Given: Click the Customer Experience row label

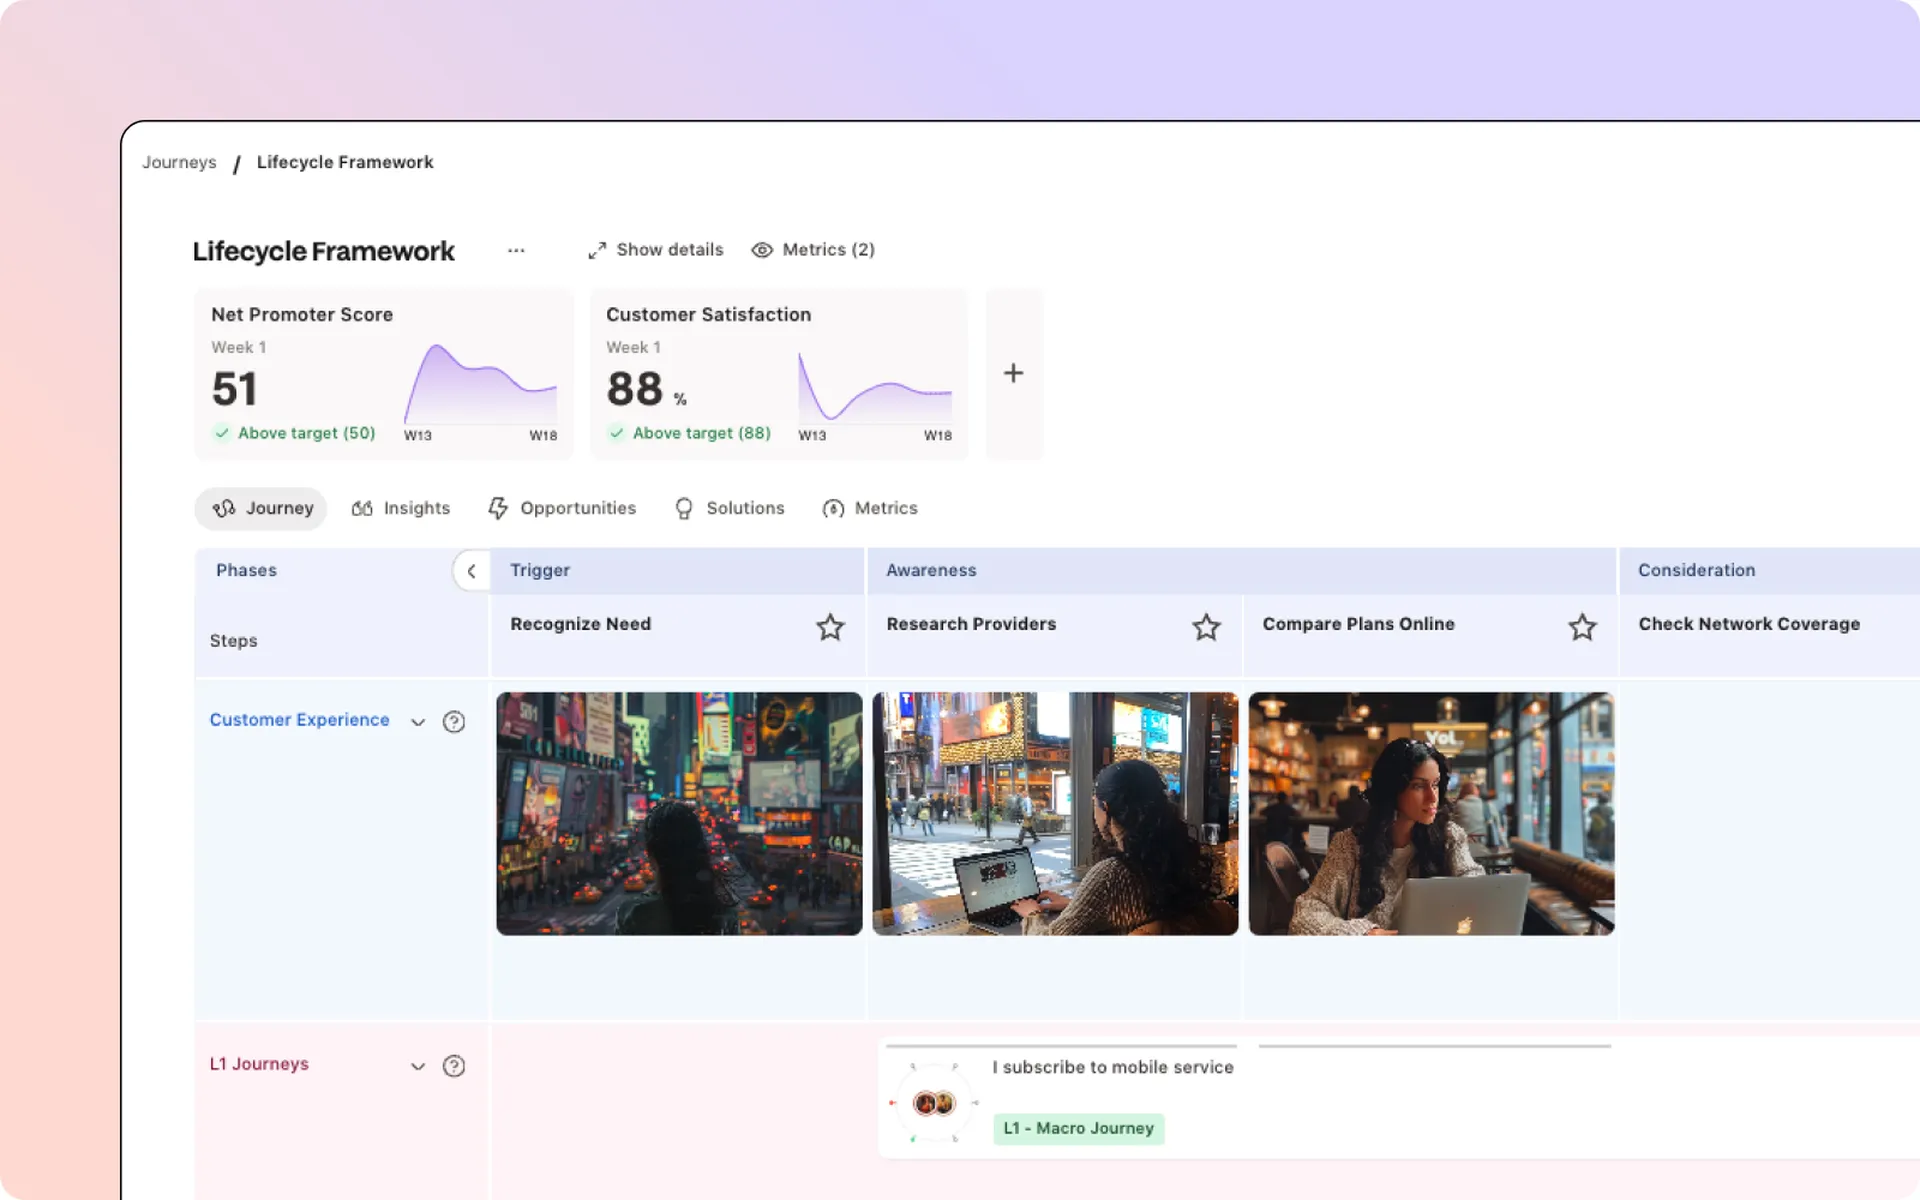Looking at the screenshot, I should (299, 720).
